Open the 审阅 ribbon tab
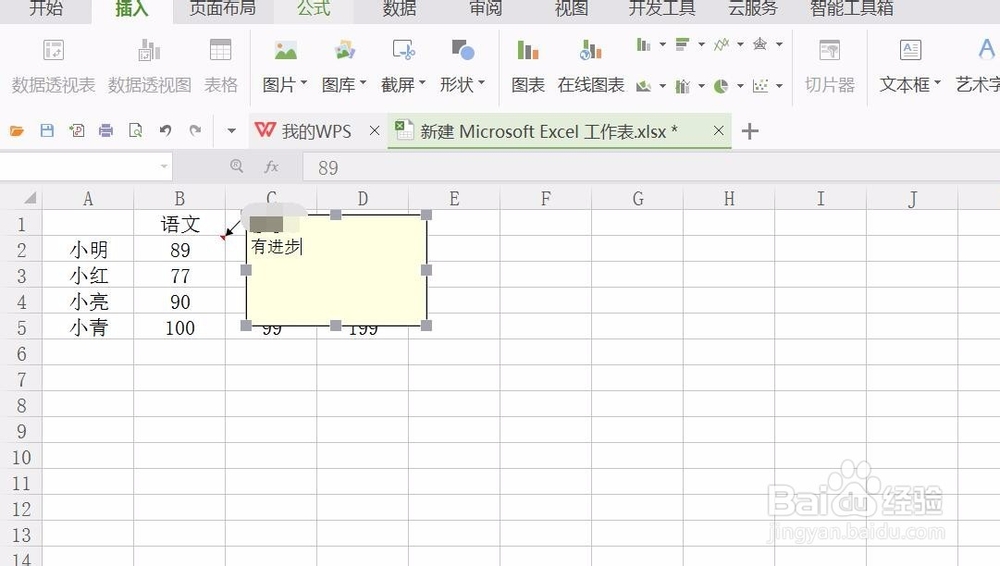The image size is (1000, 566). coord(485,8)
